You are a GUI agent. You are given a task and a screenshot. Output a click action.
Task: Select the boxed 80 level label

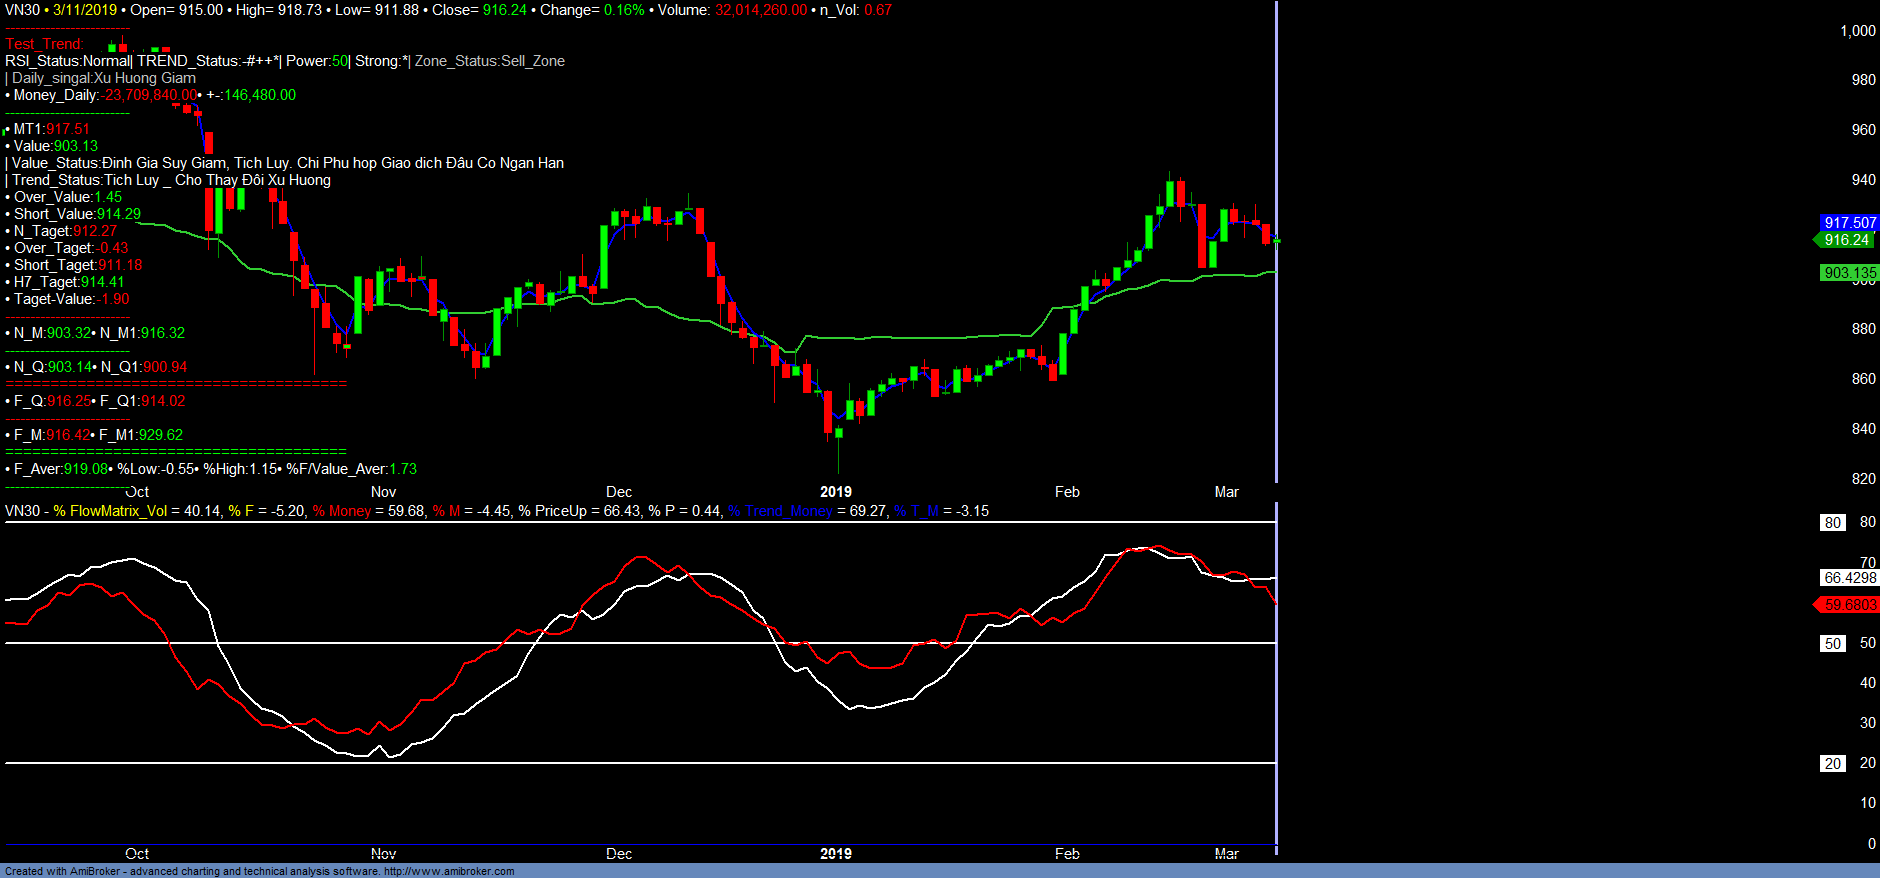[1832, 523]
